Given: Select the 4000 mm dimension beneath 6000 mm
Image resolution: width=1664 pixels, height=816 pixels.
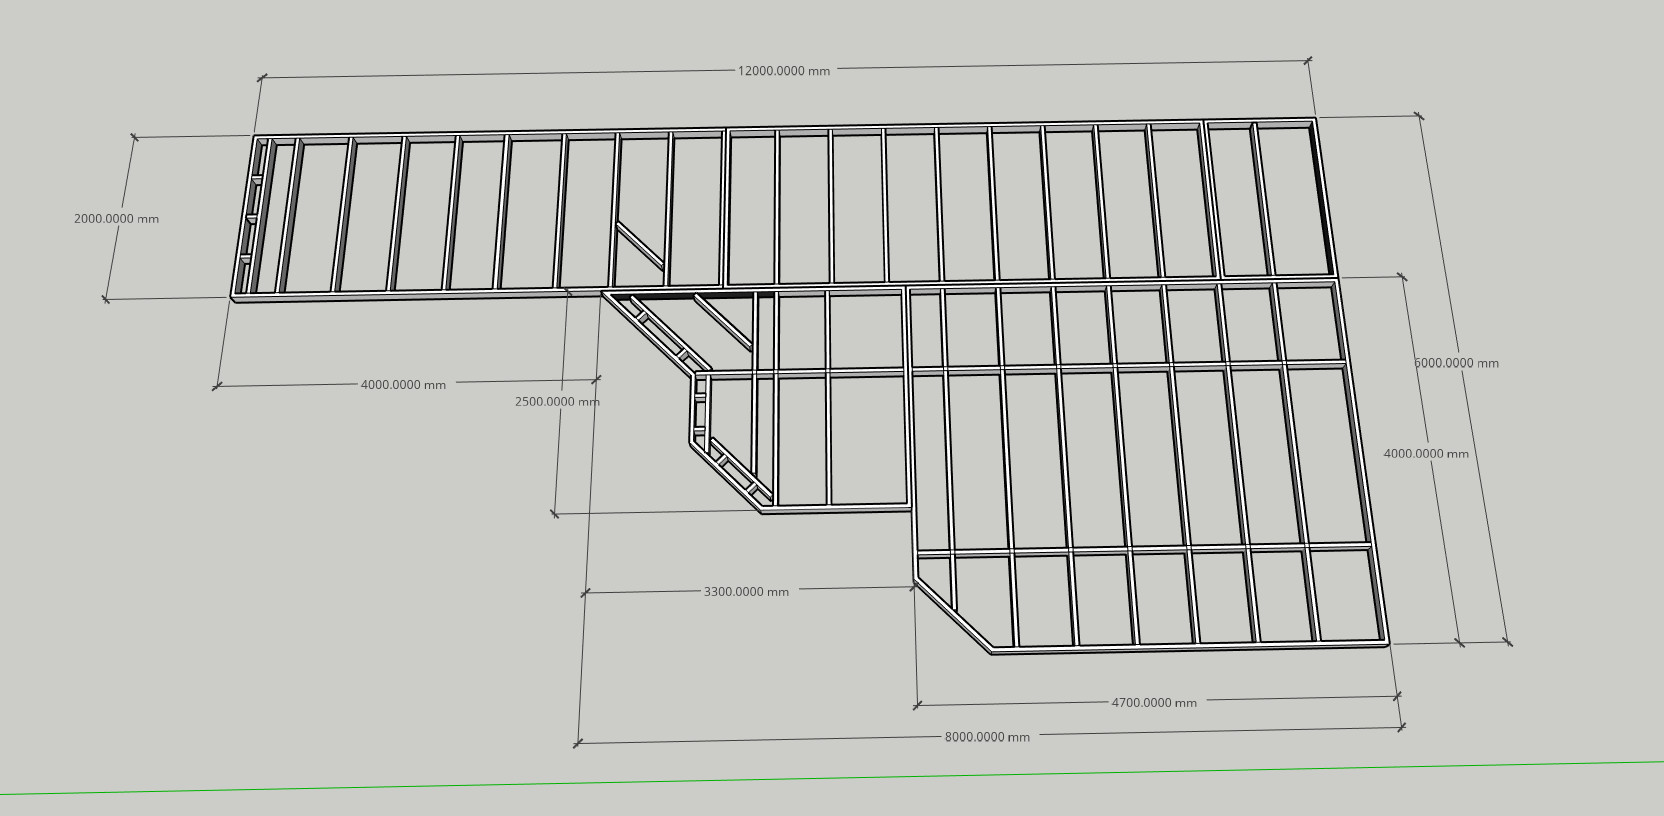Looking at the screenshot, I should coord(1426,454).
